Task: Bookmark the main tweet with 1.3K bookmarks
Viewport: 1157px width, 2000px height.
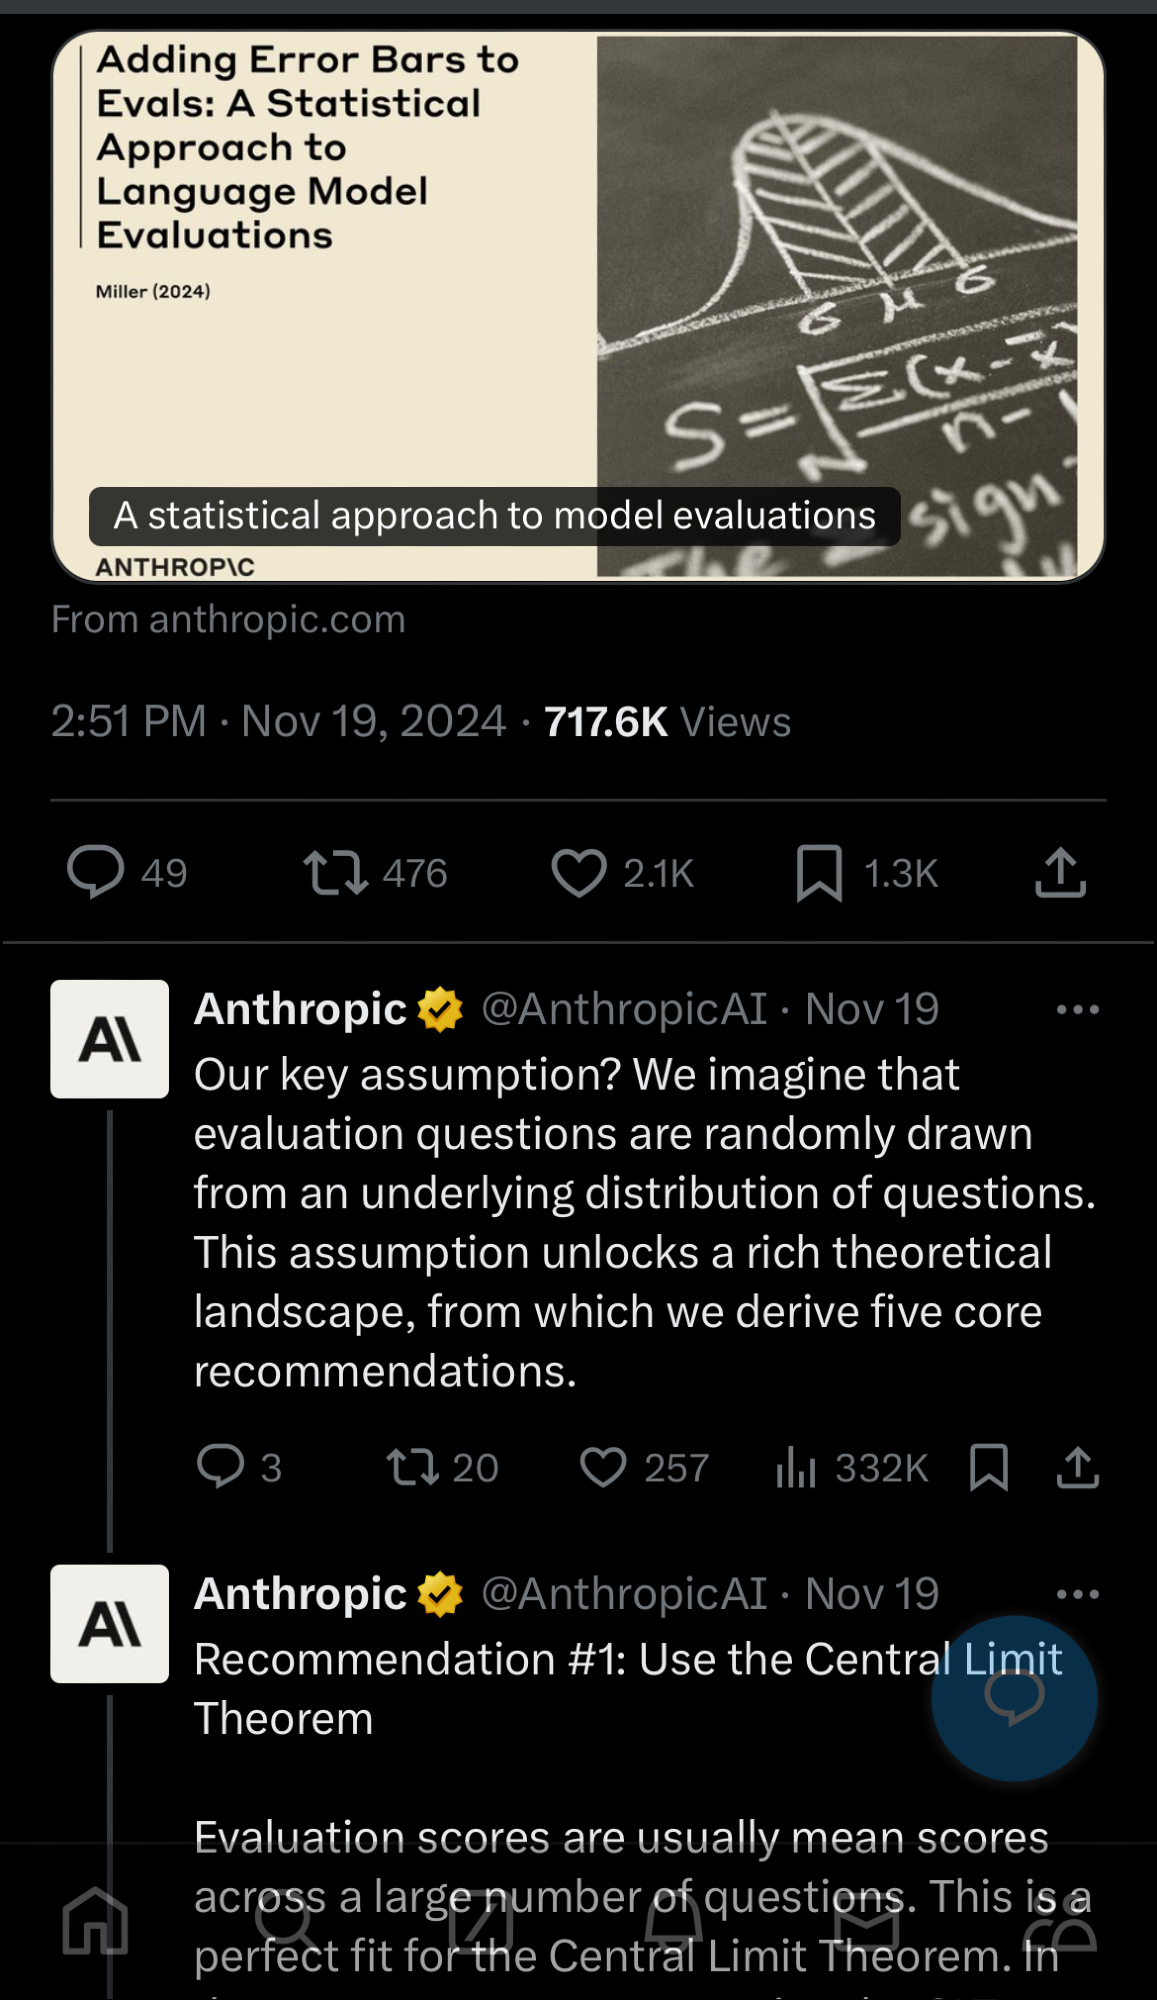Action: coord(819,872)
